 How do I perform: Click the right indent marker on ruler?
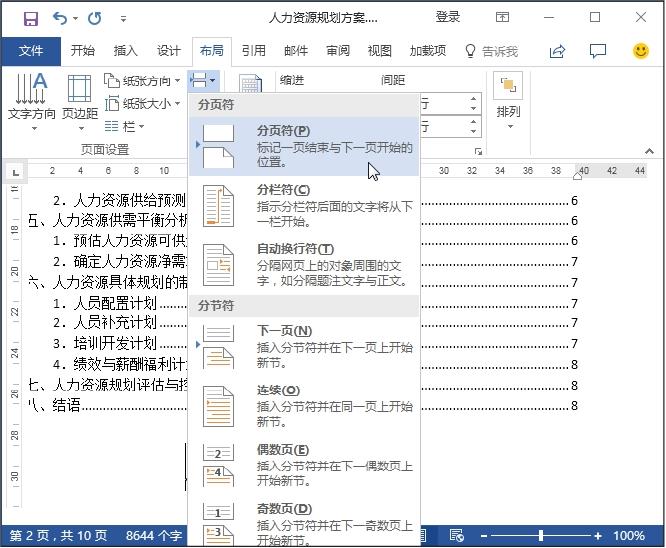click(x=577, y=176)
